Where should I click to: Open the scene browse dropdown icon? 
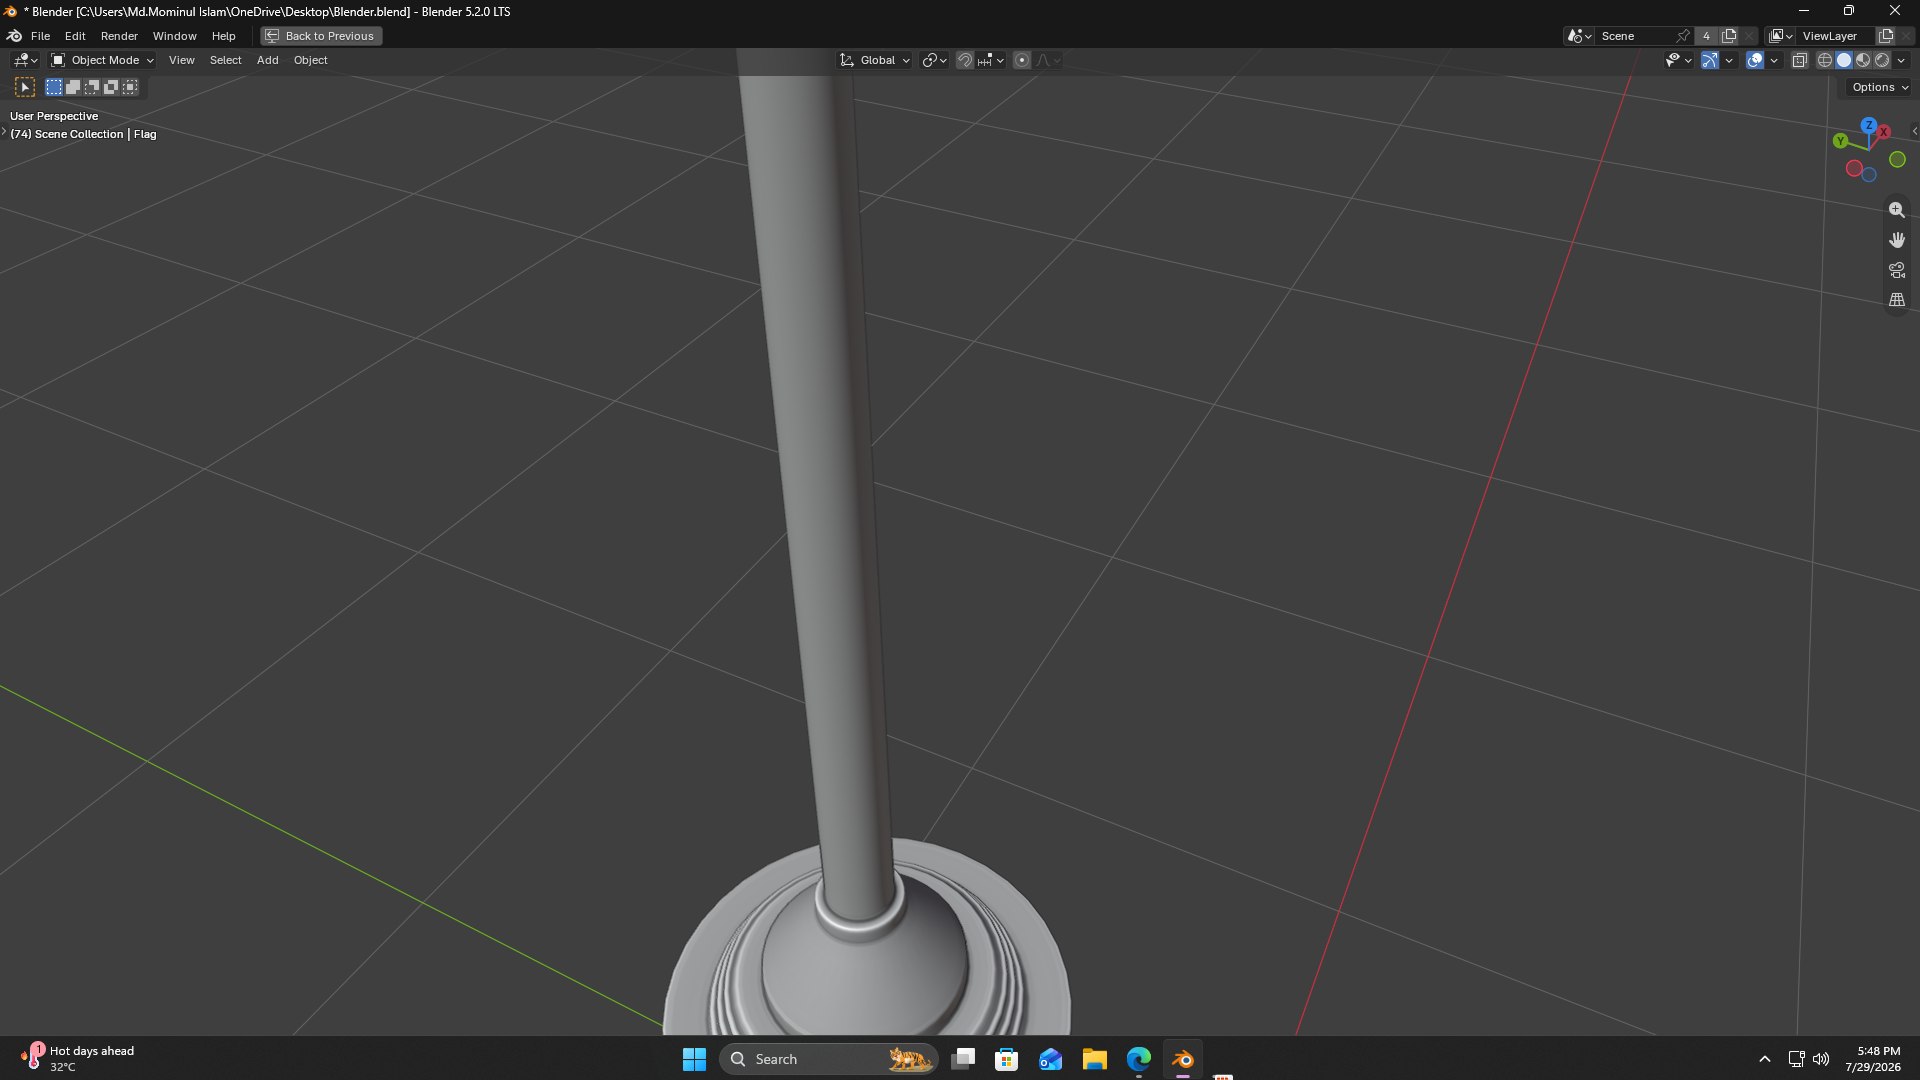[1580, 36]
